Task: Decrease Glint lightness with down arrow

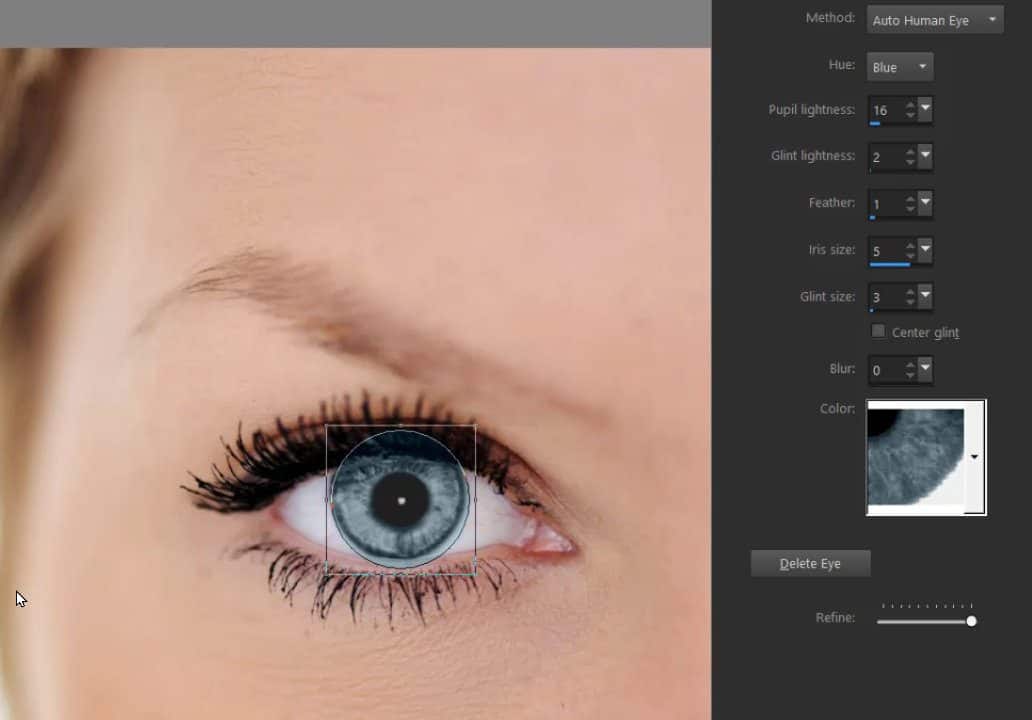Action: 908,161
